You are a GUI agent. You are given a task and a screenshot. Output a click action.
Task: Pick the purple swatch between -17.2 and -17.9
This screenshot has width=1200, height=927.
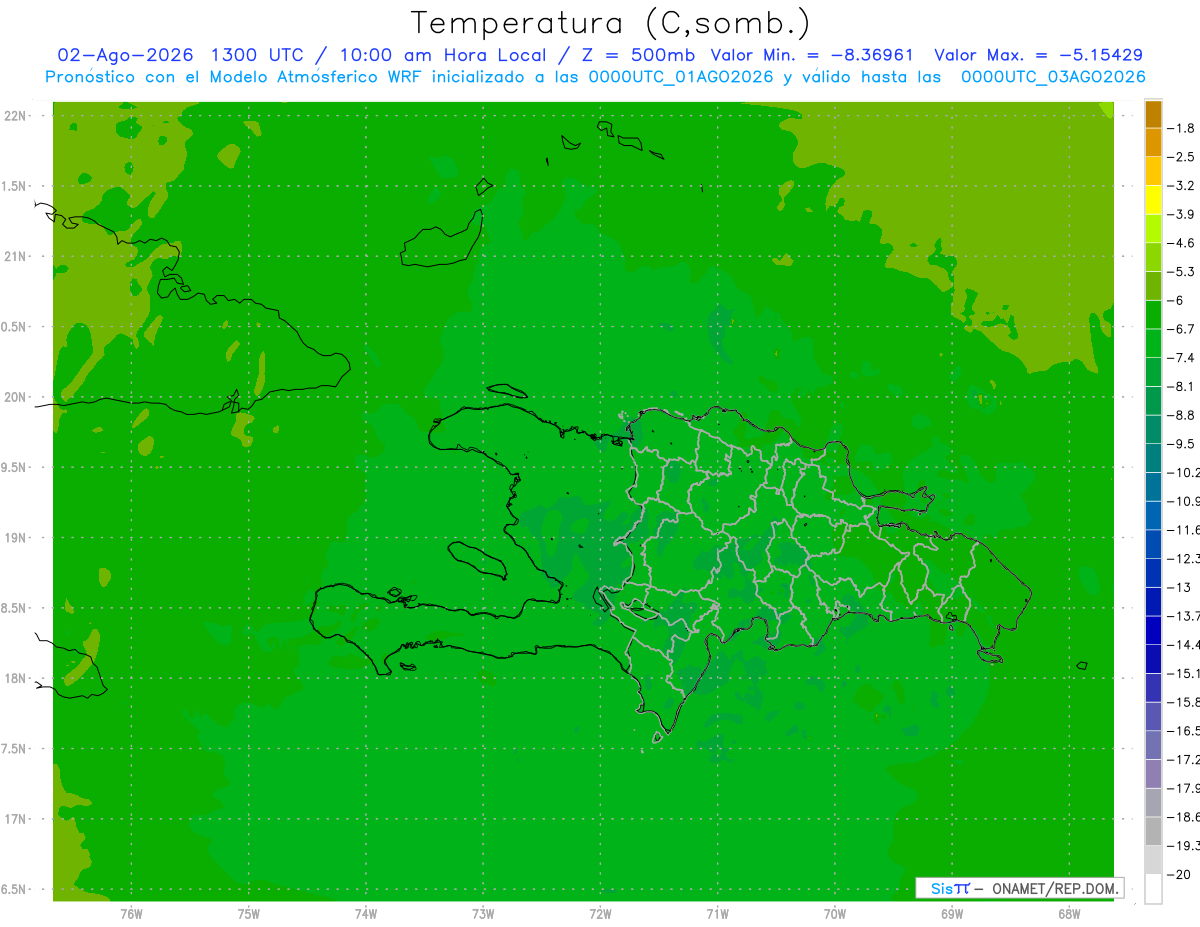tap(1153, 774)
